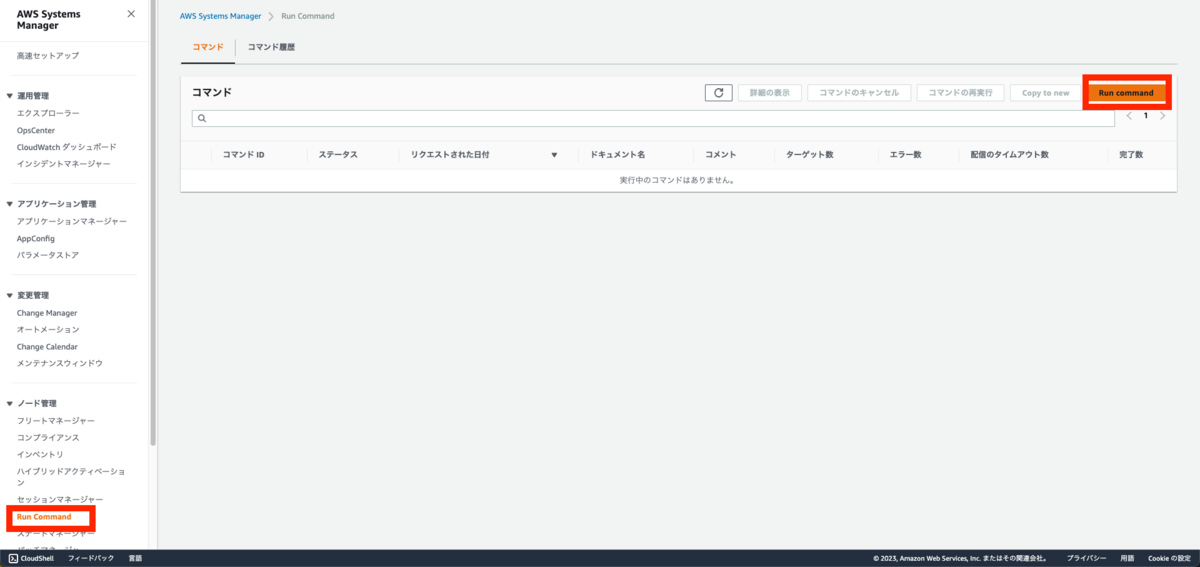Click the コマンドの再実行 button

960,93
